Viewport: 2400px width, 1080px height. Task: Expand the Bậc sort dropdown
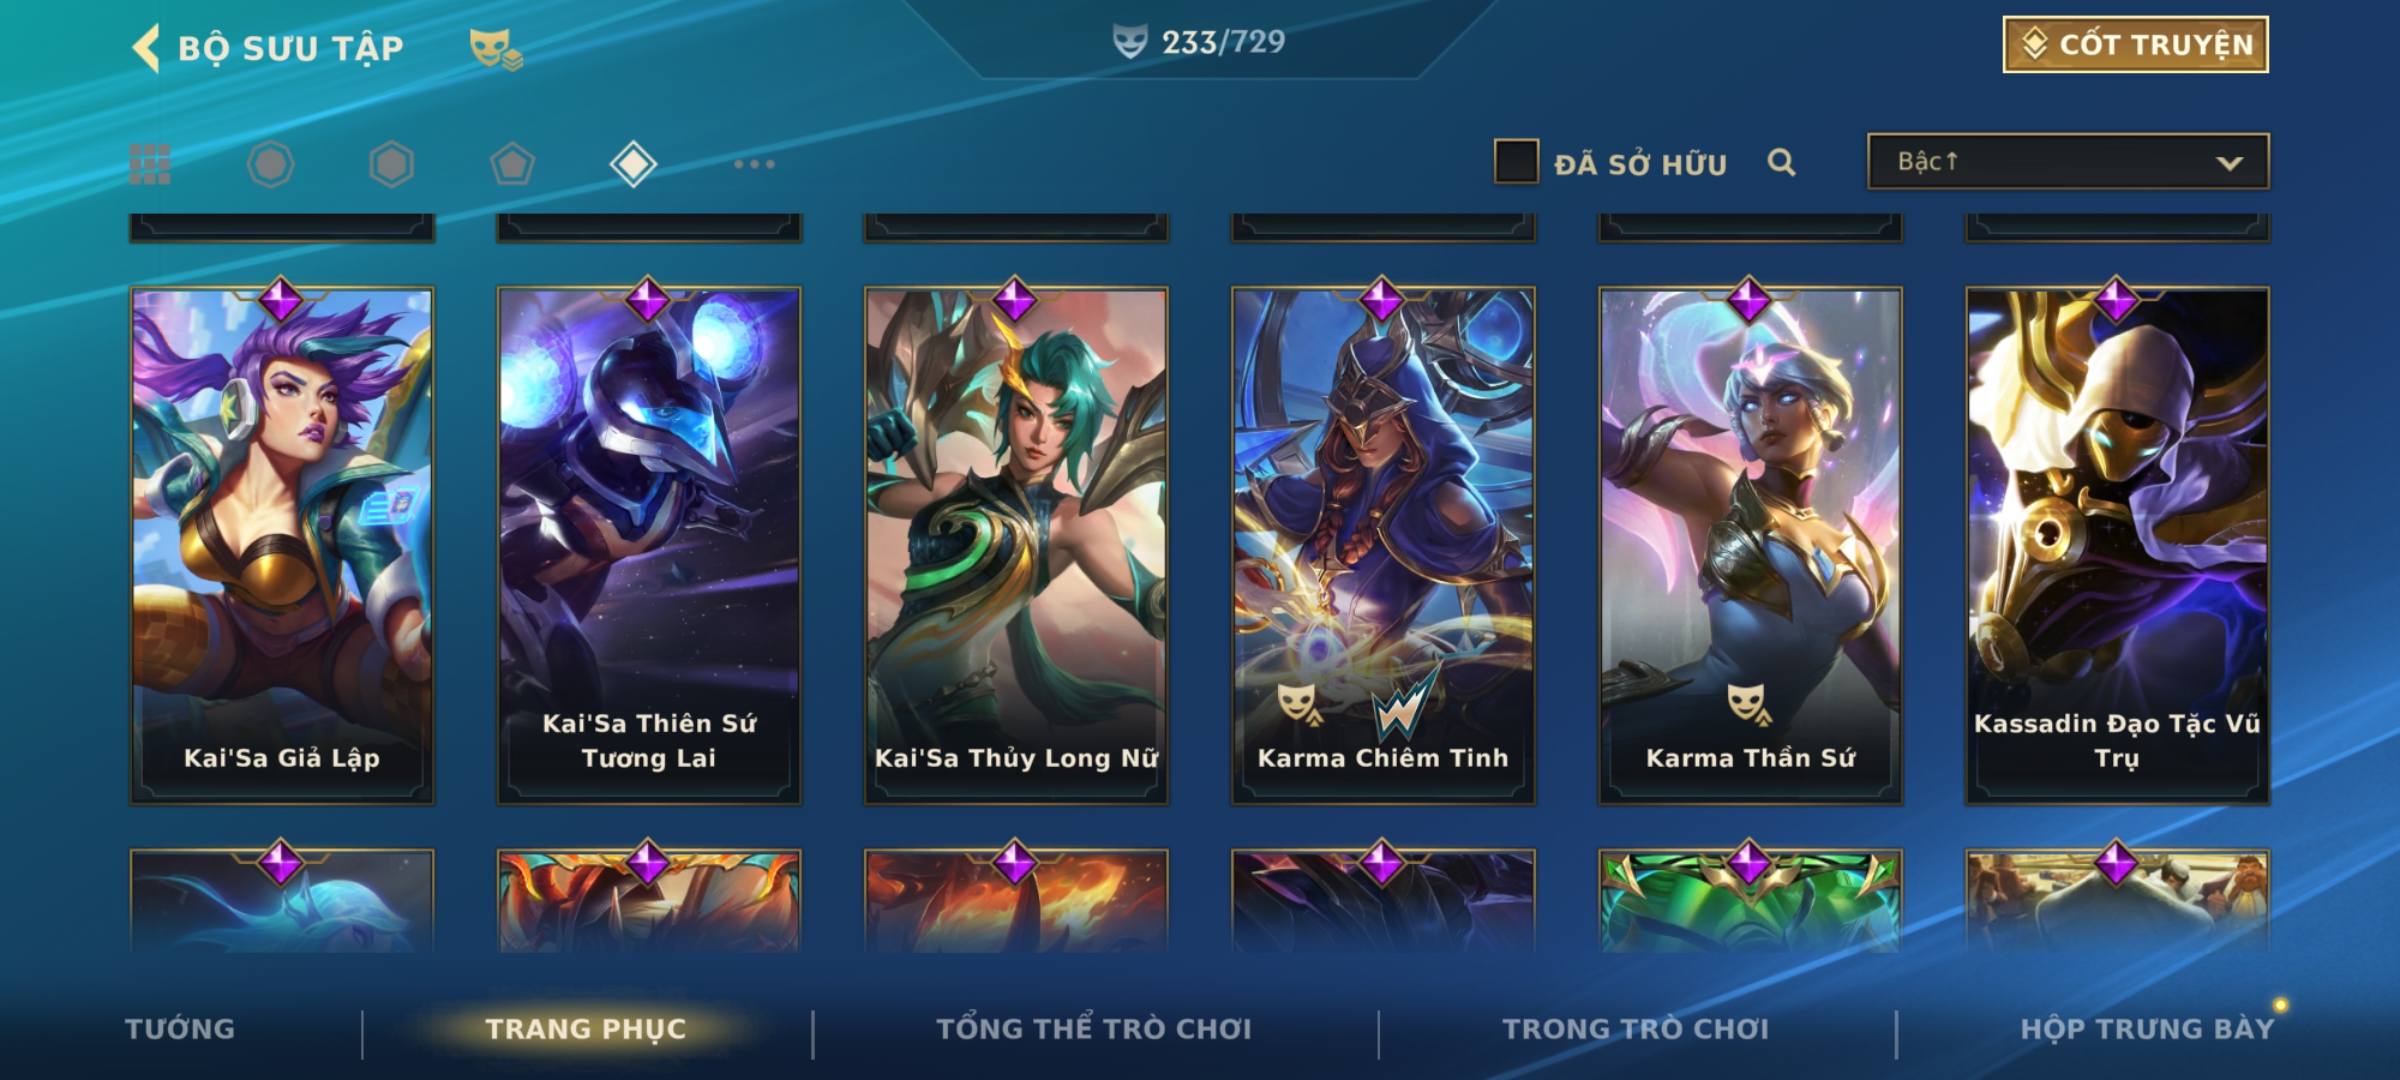click(2068, 161)
